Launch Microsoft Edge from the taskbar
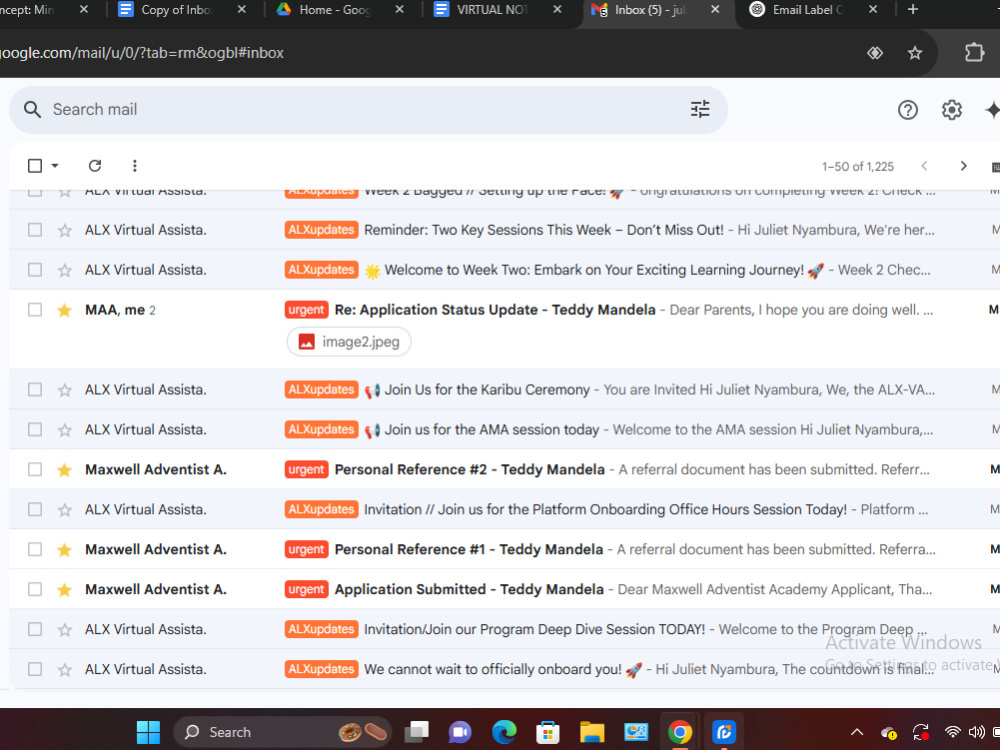 504,732
